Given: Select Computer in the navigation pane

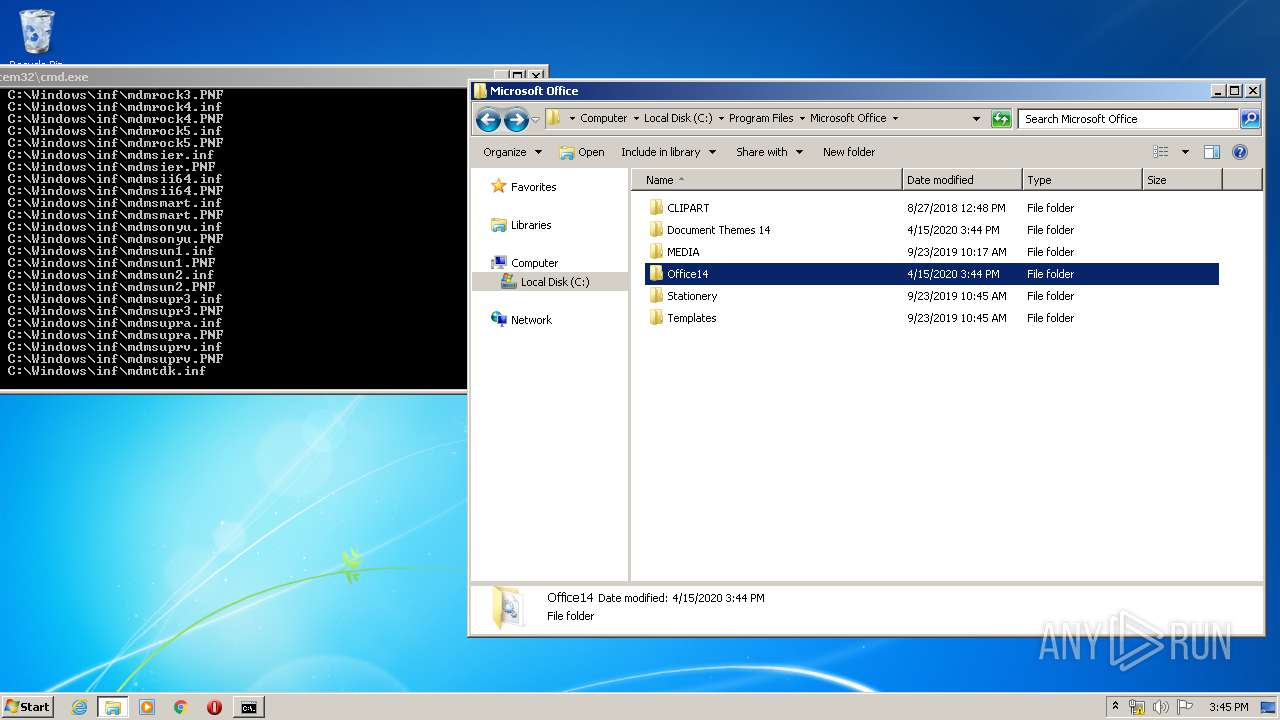Looking at the screenshot, I should click(x=534, y=263).
